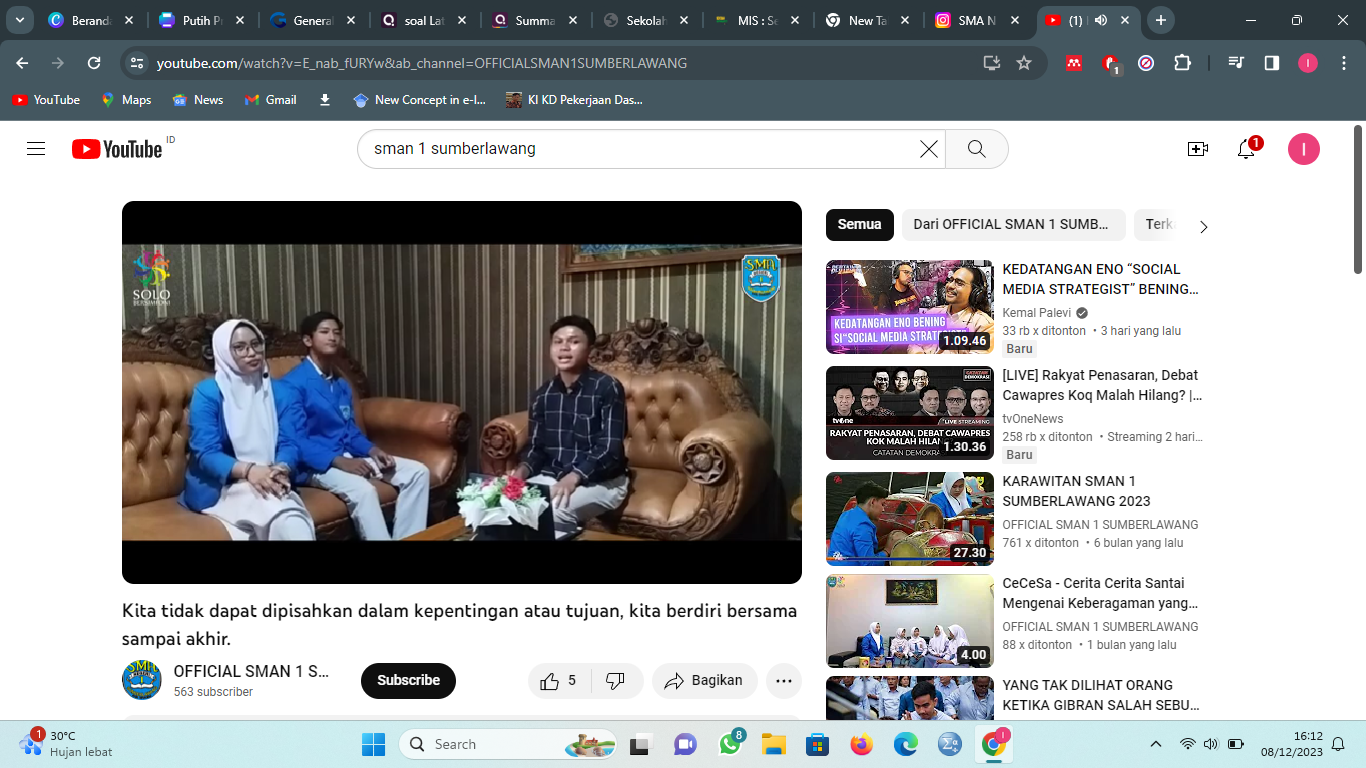Select the Semua filter chip
1366x768 pixels.
pyautogui.click(x=859, y=225)
